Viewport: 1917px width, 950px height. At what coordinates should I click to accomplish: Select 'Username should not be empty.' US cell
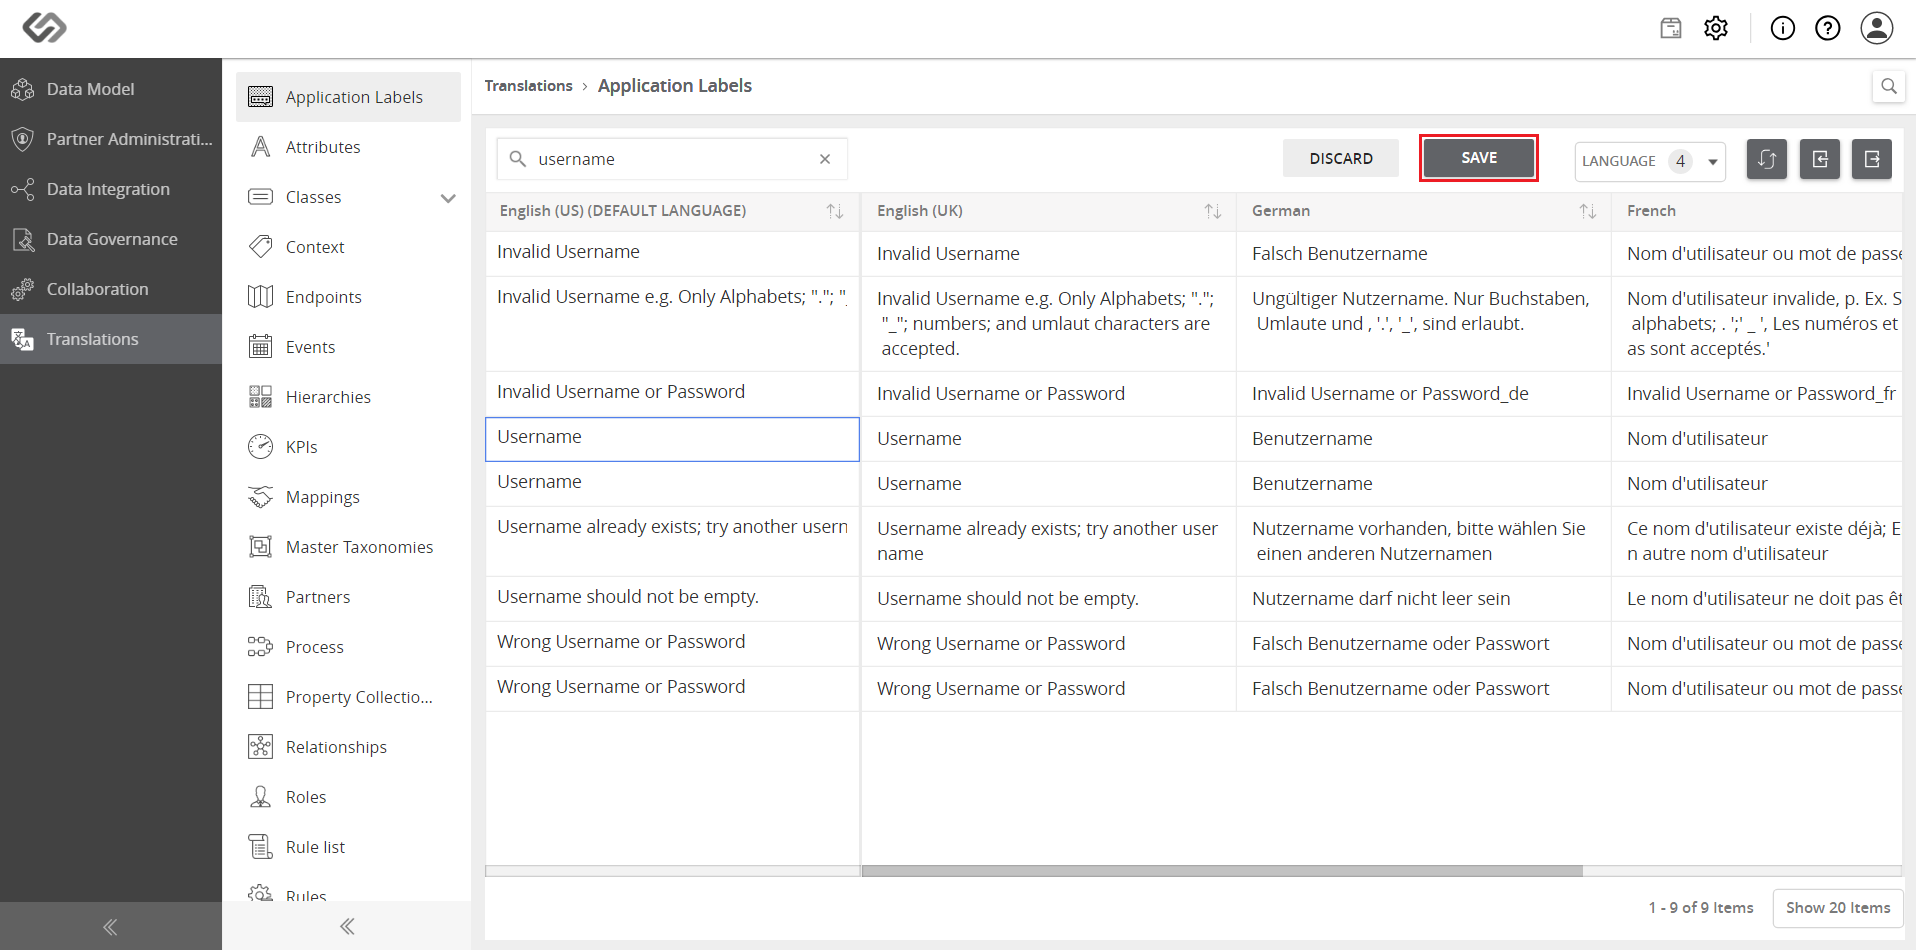pyautogui.click(x=672, y=598)
